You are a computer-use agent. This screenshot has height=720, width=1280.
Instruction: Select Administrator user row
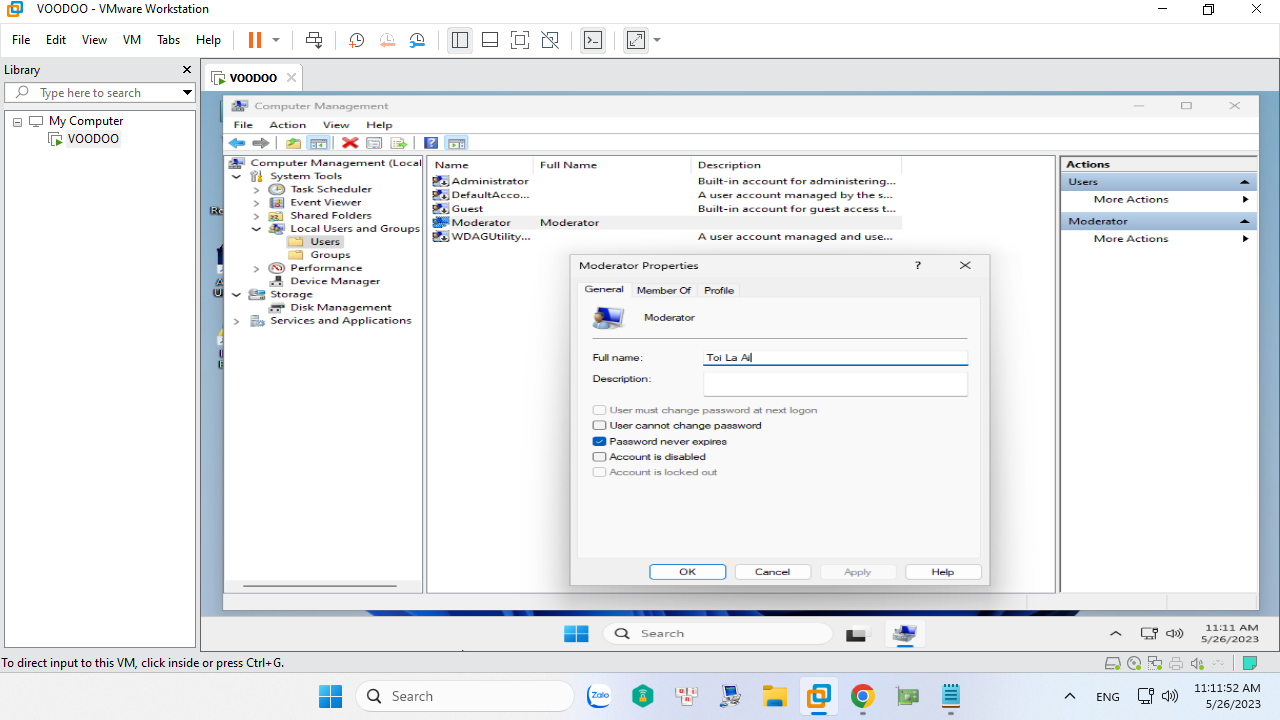pos(666,181)
